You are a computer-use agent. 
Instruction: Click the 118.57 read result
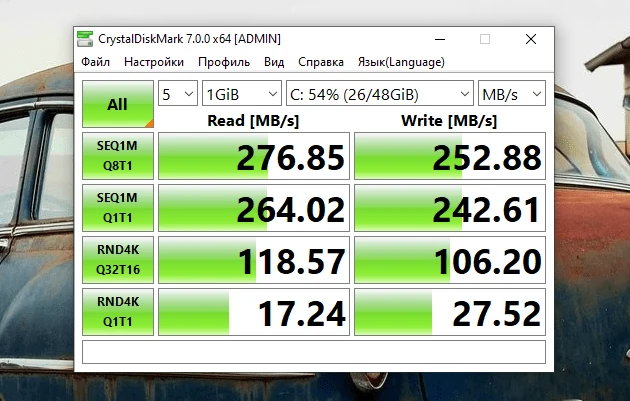[x=254, y=260]
